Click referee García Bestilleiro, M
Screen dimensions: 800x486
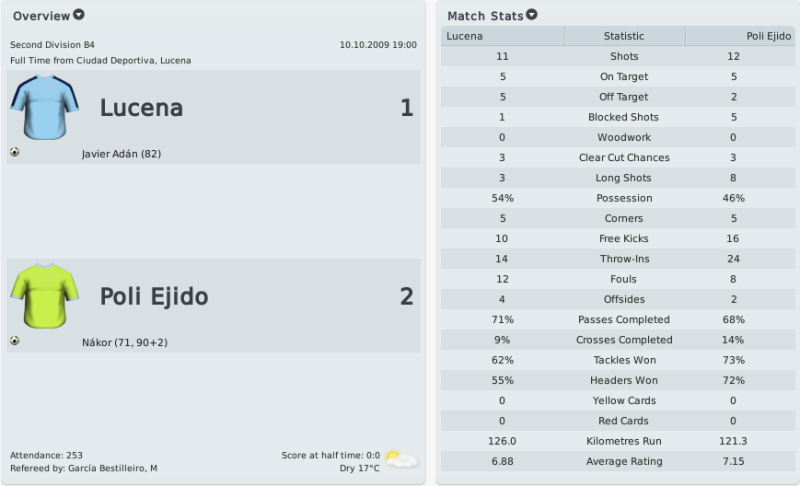113,468
